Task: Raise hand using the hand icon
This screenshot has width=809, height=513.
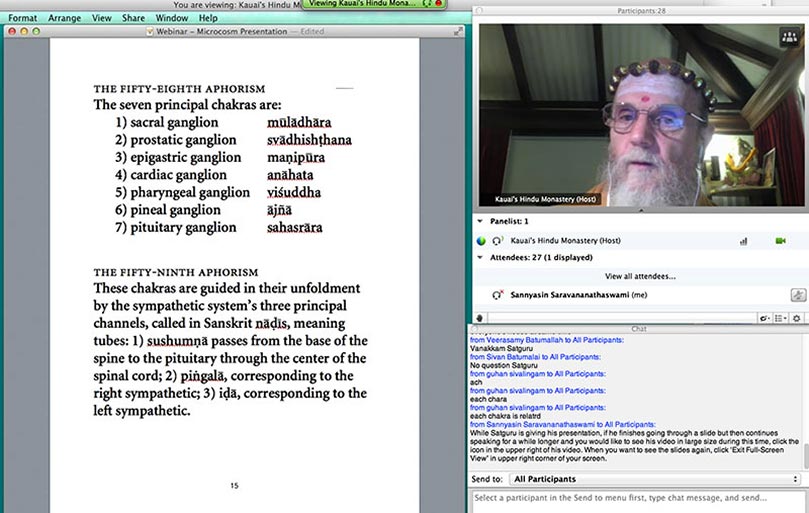Action: (481, 318)
